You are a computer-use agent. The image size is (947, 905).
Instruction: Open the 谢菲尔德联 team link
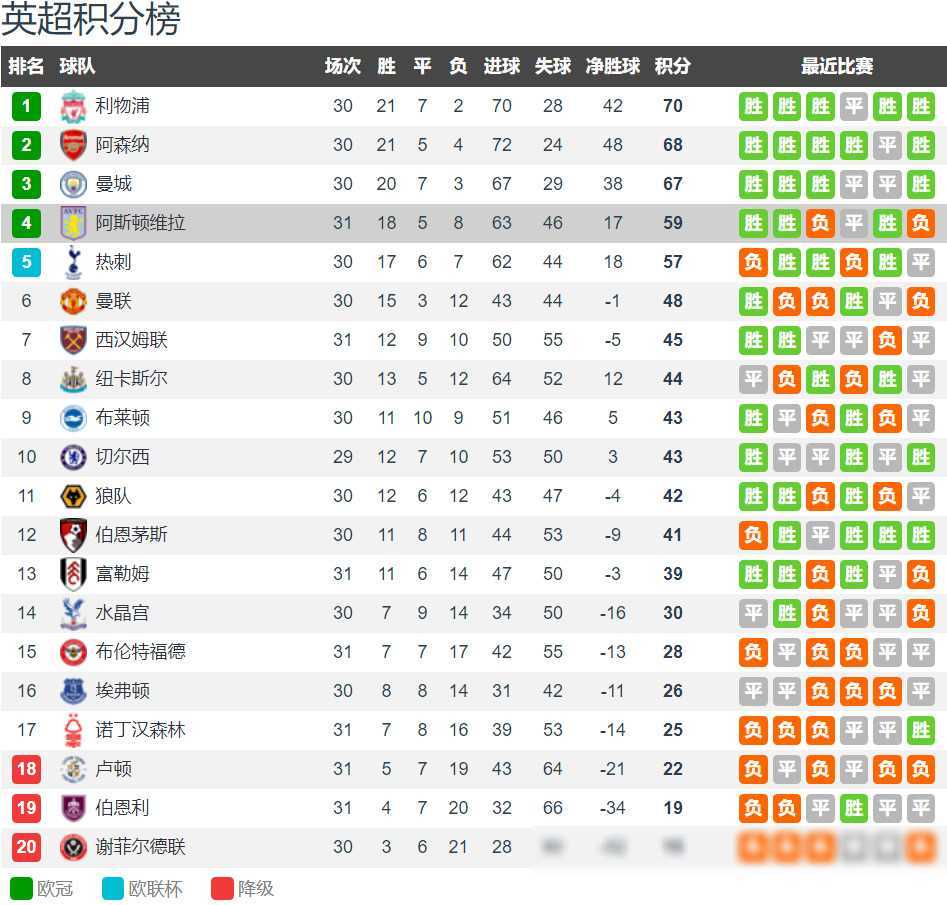pos(140,847)
